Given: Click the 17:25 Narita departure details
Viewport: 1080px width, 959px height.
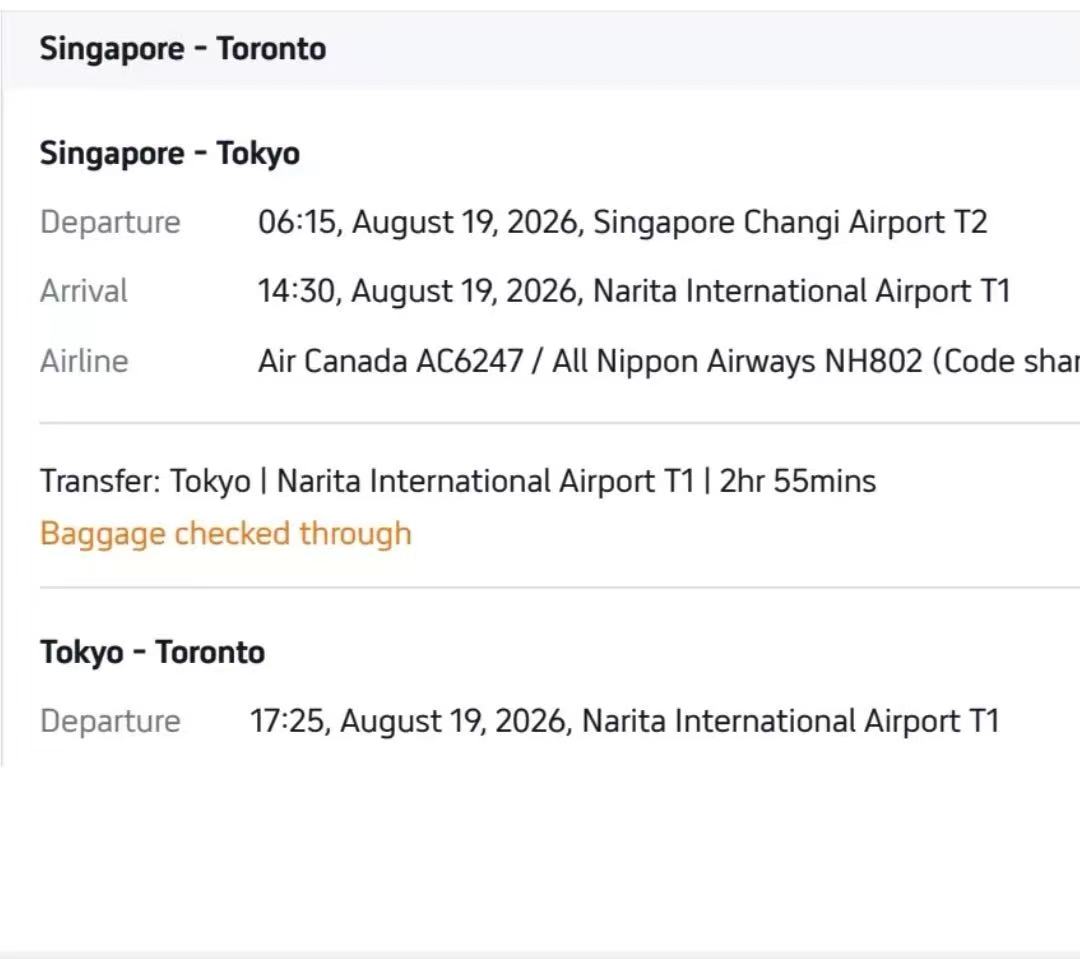Looking at the screenshot, I should click(x=624, y=721).
